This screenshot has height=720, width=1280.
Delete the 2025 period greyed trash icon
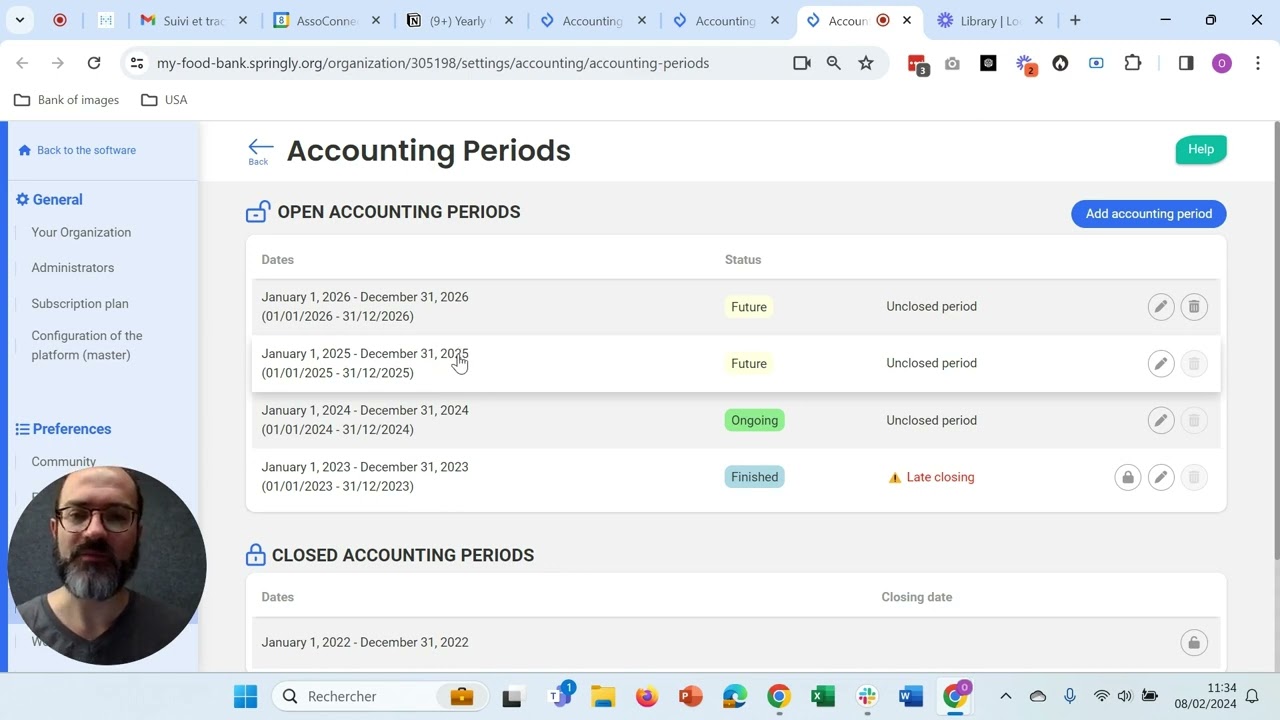pyautogui.click(x=1194, y=363)
